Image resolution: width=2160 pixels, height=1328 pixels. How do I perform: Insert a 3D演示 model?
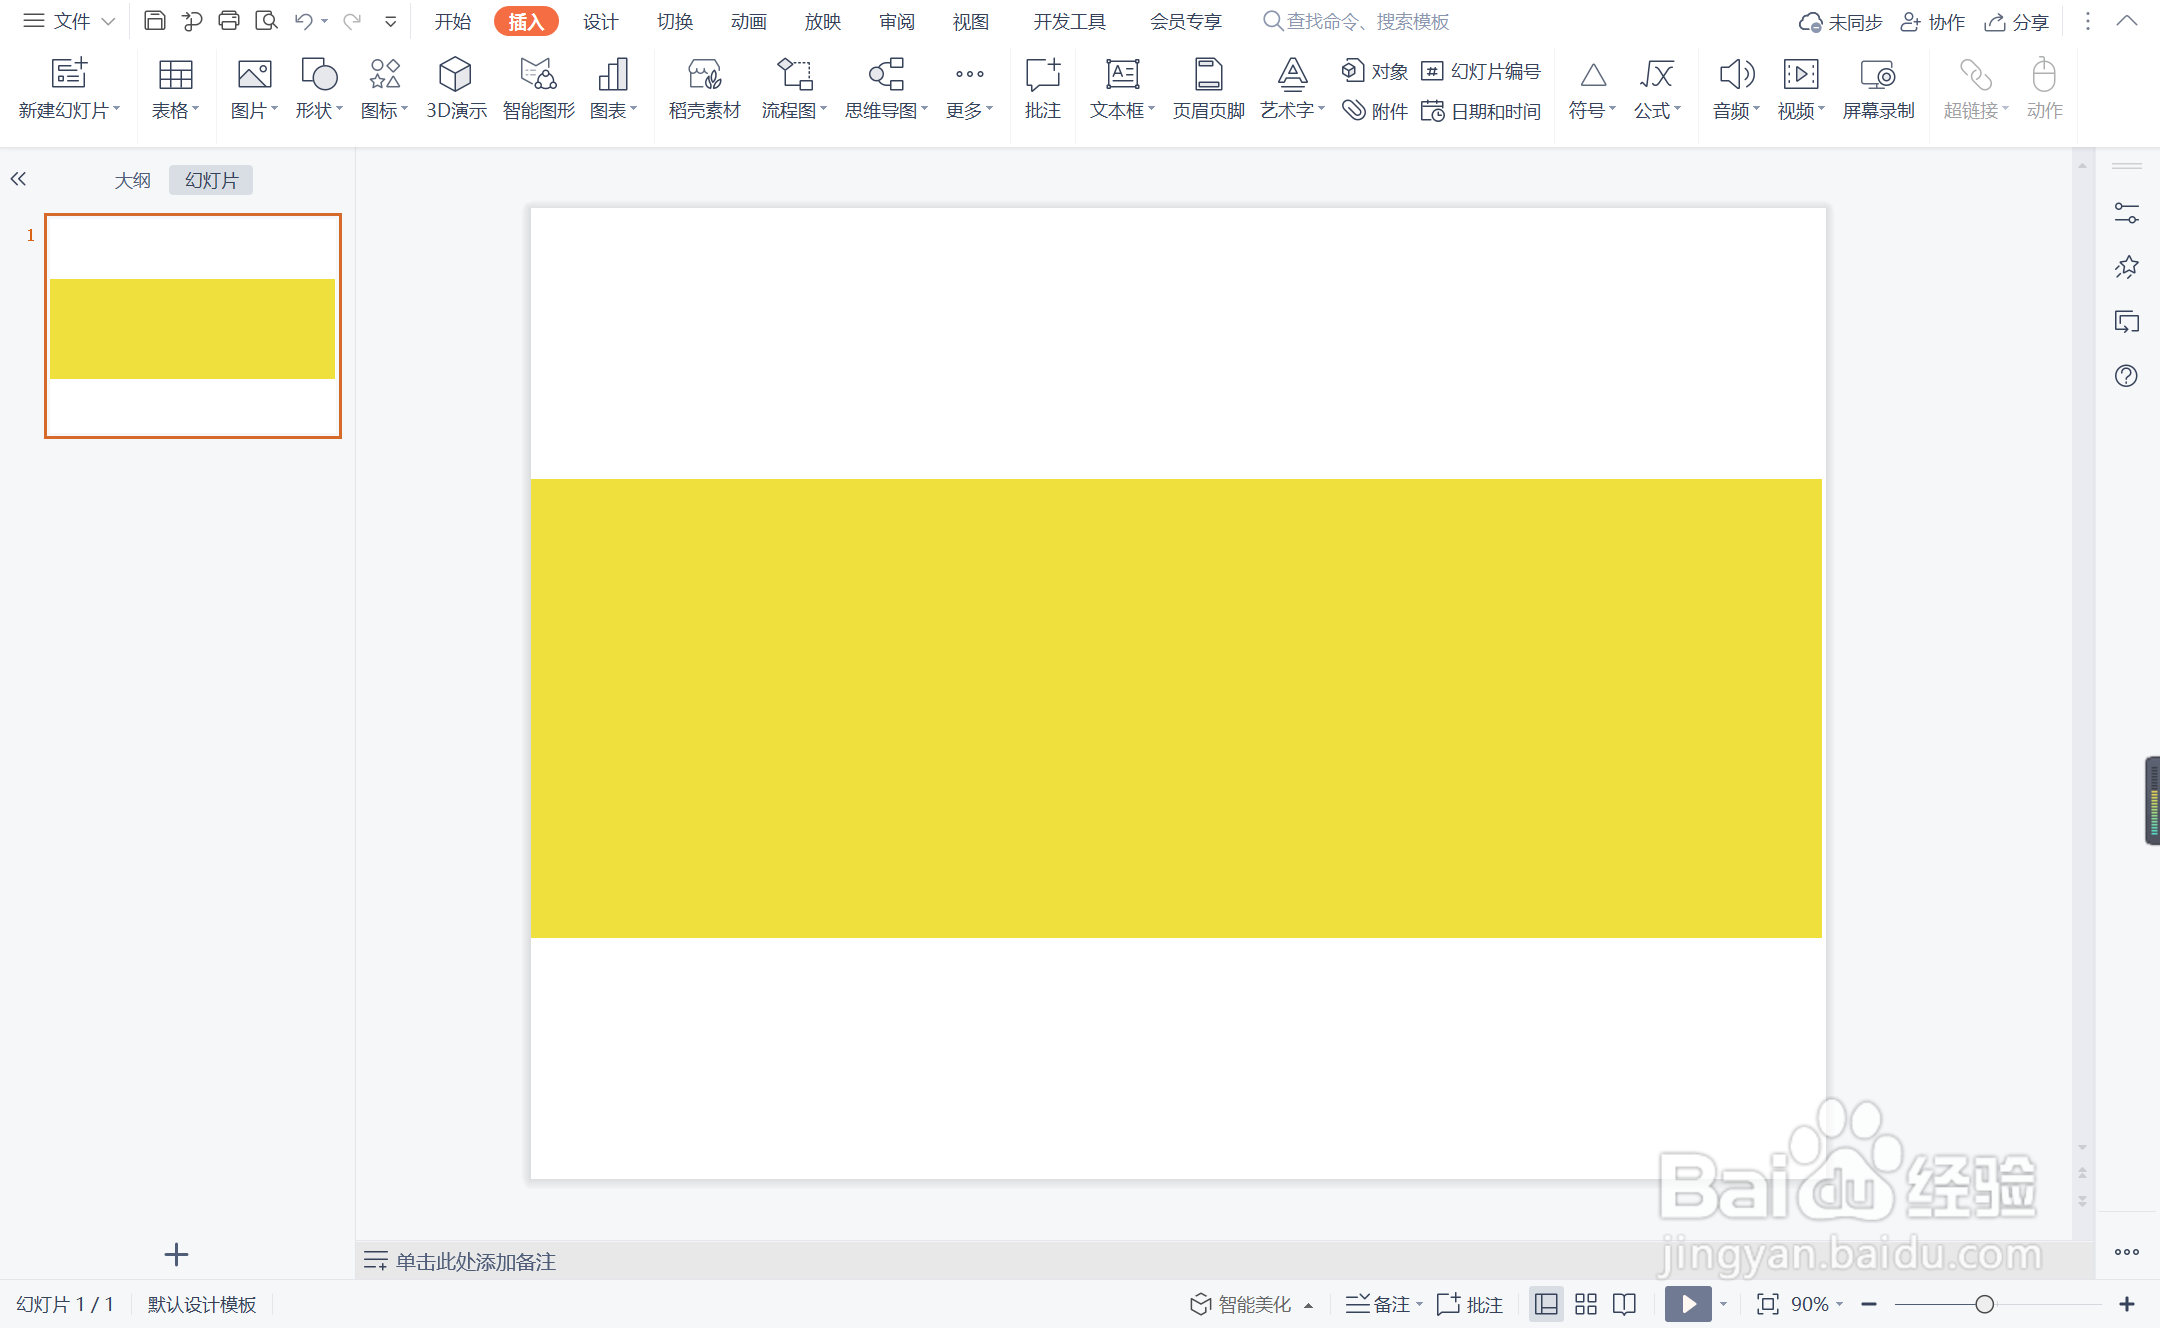coord(456,88)
